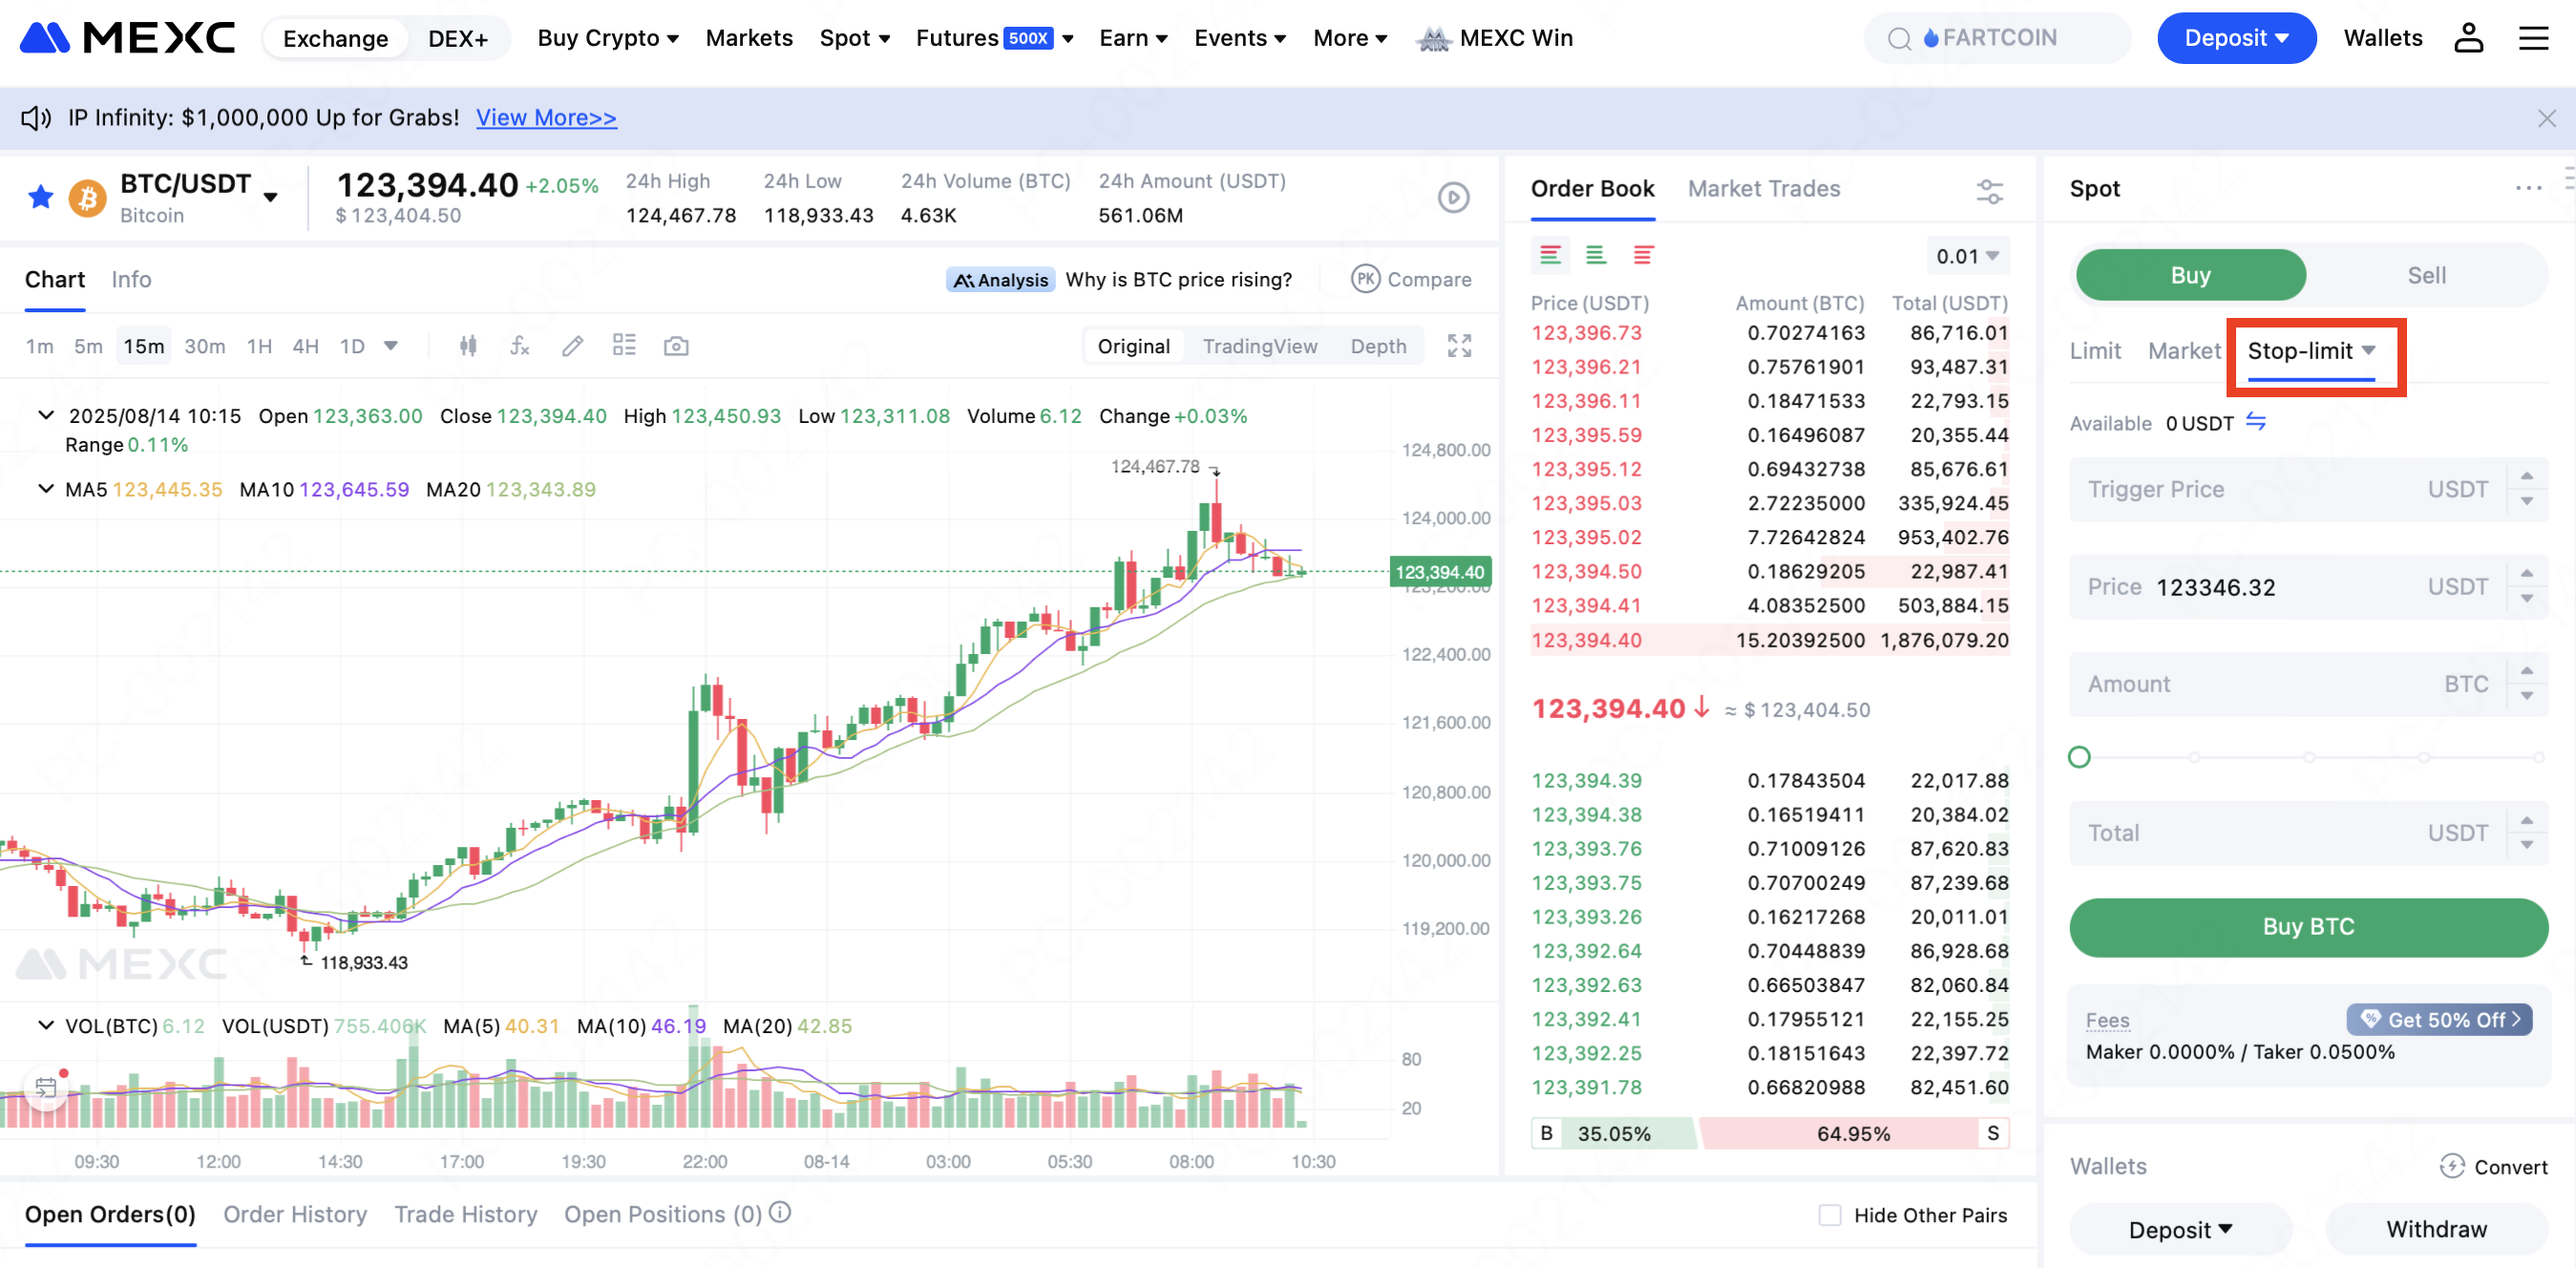The height and width of the screenshot is (1268, 2576).
Task: Click the camera screenshot icon
Action: pyautogui.click(x=676, y=346)
